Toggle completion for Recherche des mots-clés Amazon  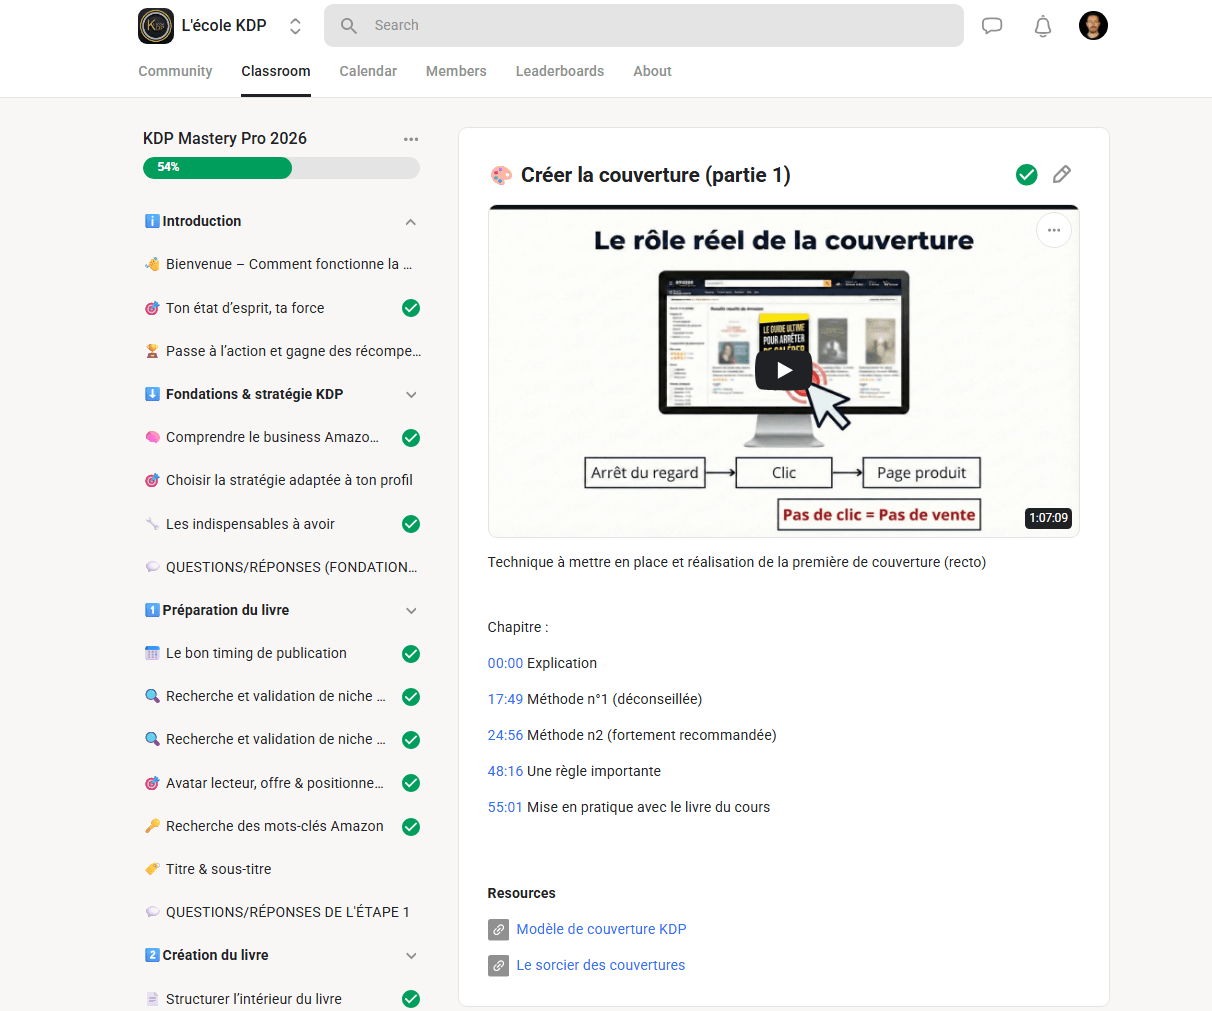pyautogui.click(x=411, y=827)
